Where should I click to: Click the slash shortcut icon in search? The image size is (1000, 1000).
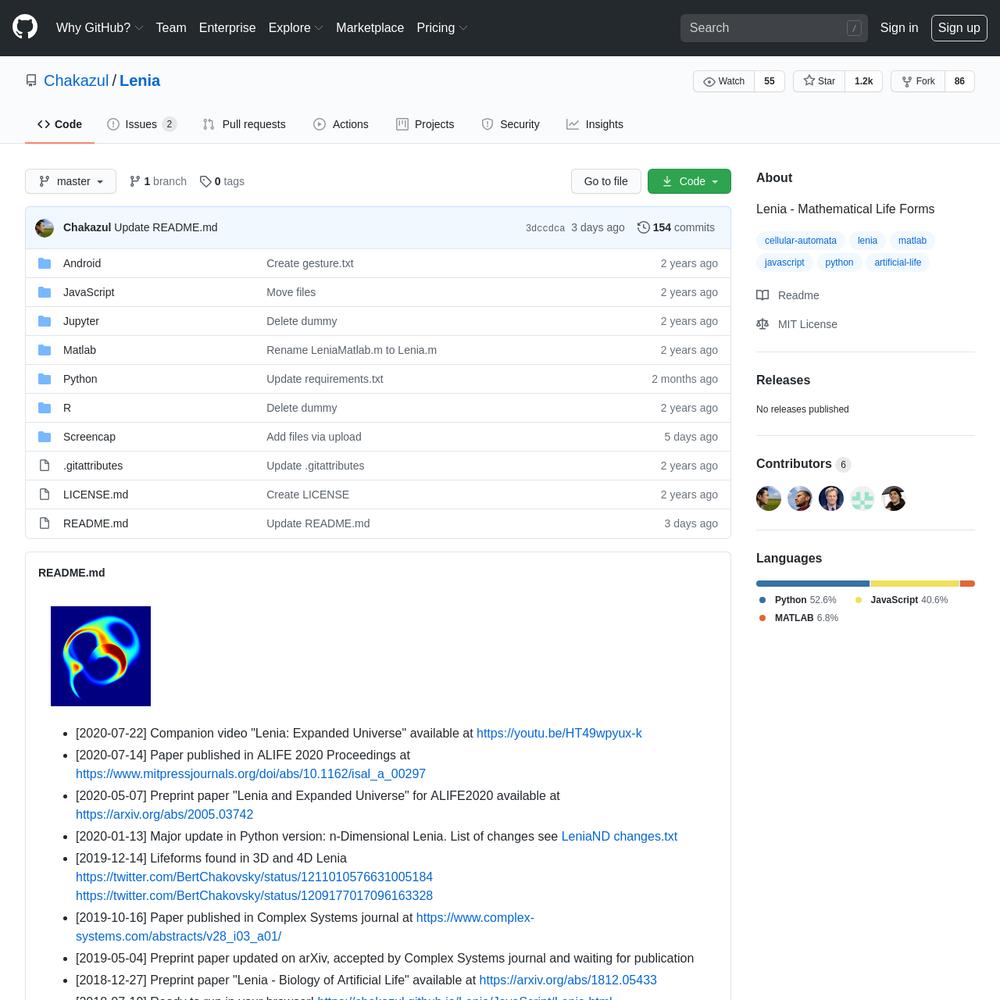coord(854,28)
